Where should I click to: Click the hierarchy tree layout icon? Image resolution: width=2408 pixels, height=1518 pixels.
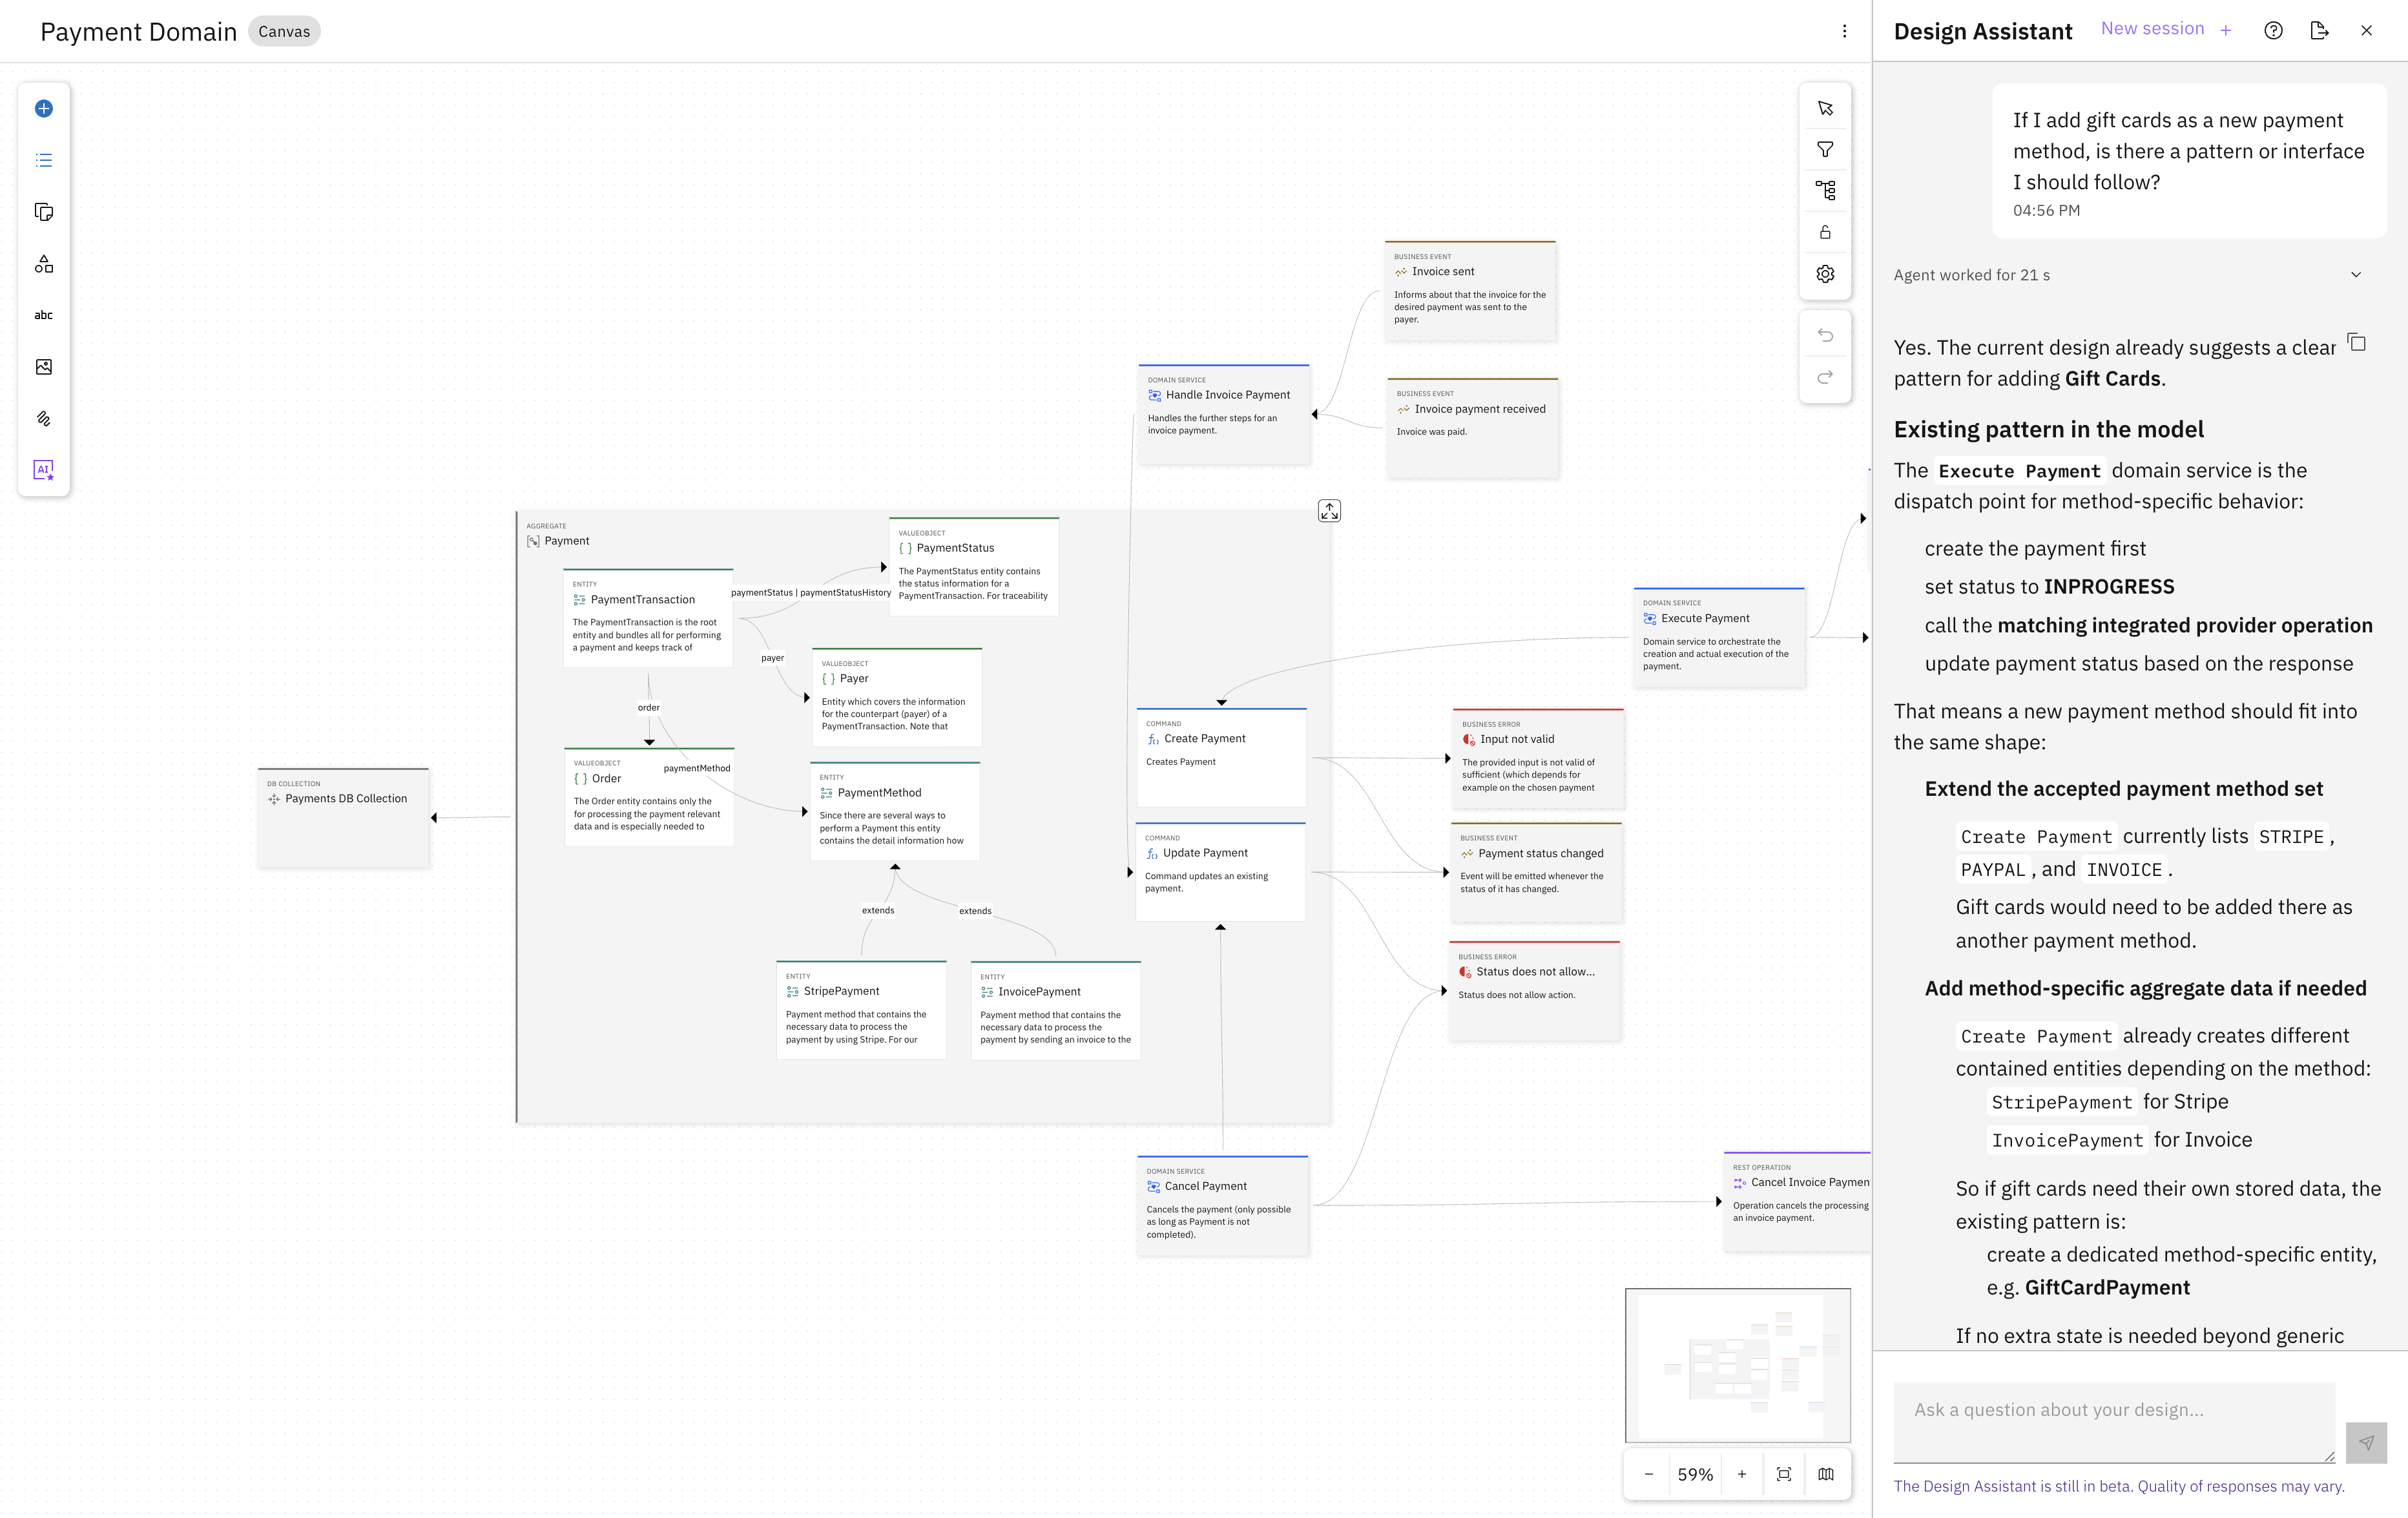click(x=1825, y=190)
